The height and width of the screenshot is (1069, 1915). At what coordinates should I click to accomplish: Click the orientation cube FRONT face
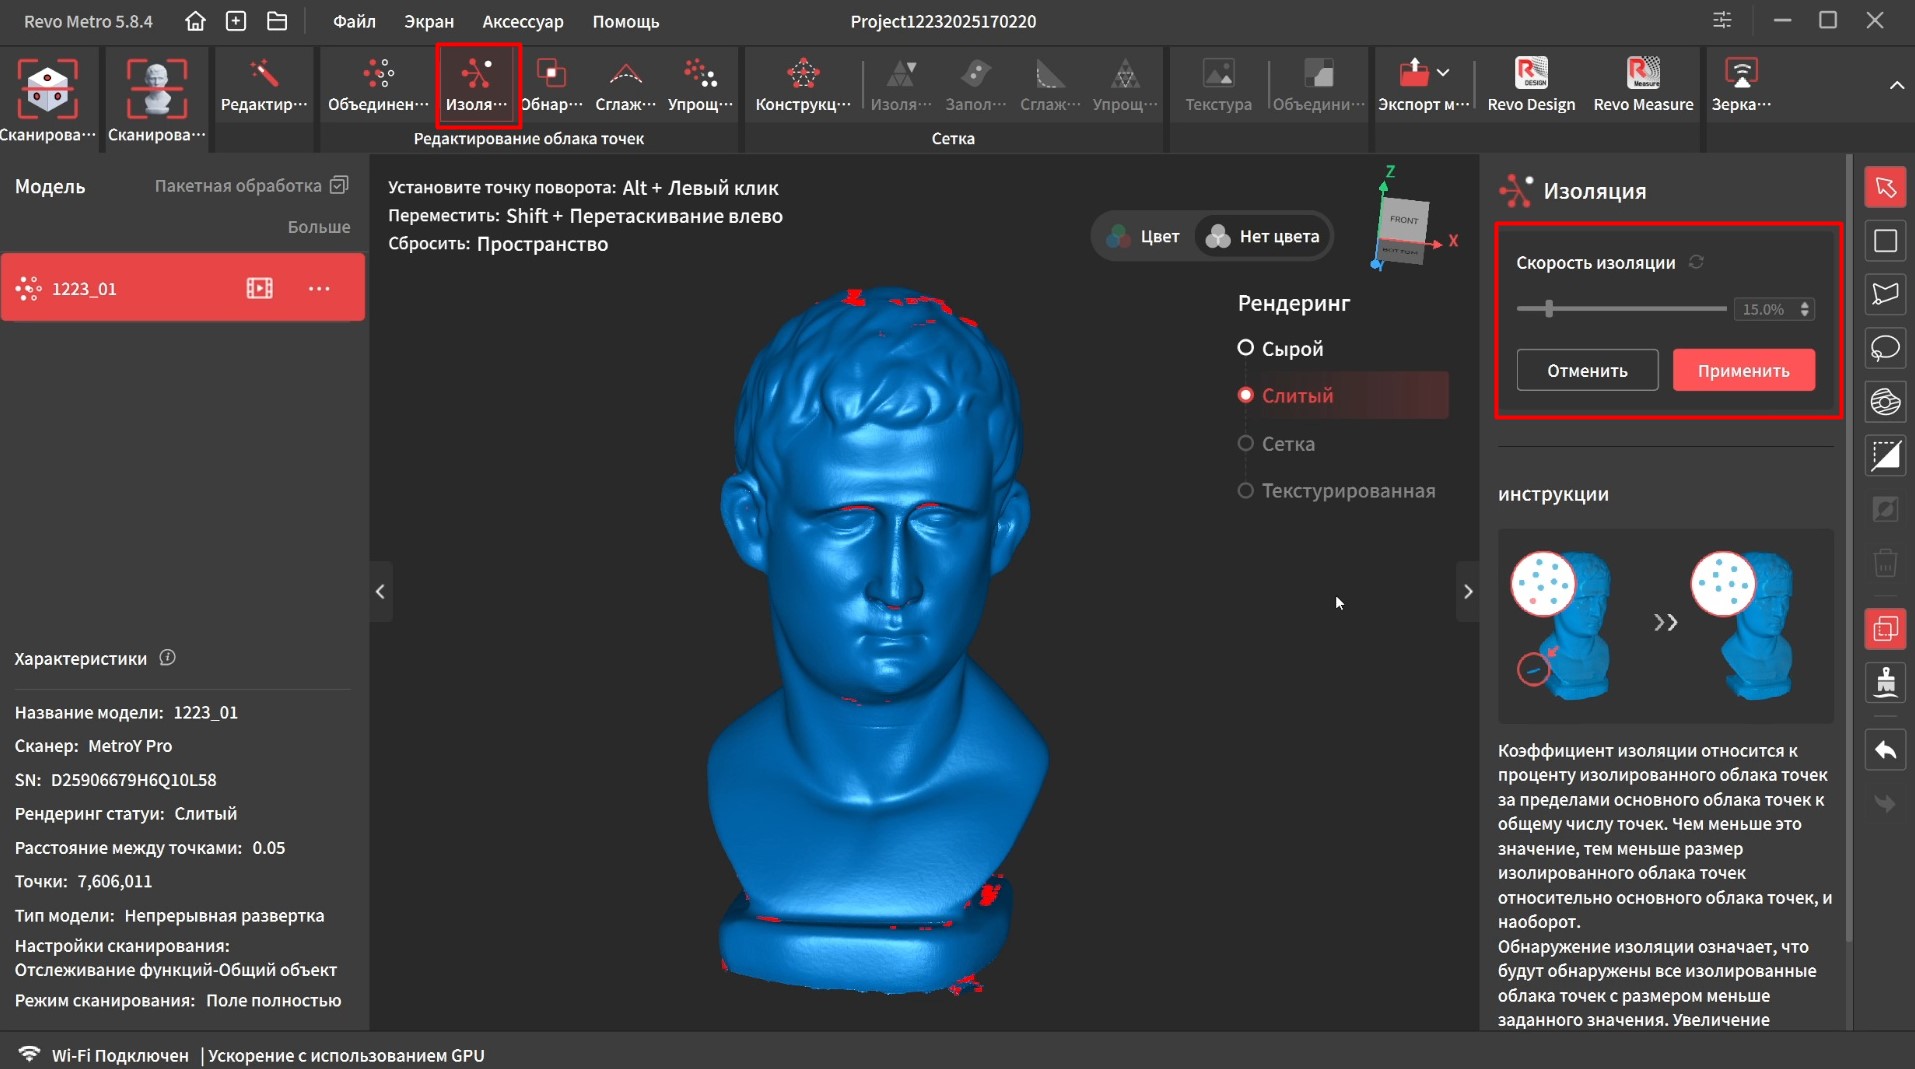pyautogui.click(x=1403, y=222)
